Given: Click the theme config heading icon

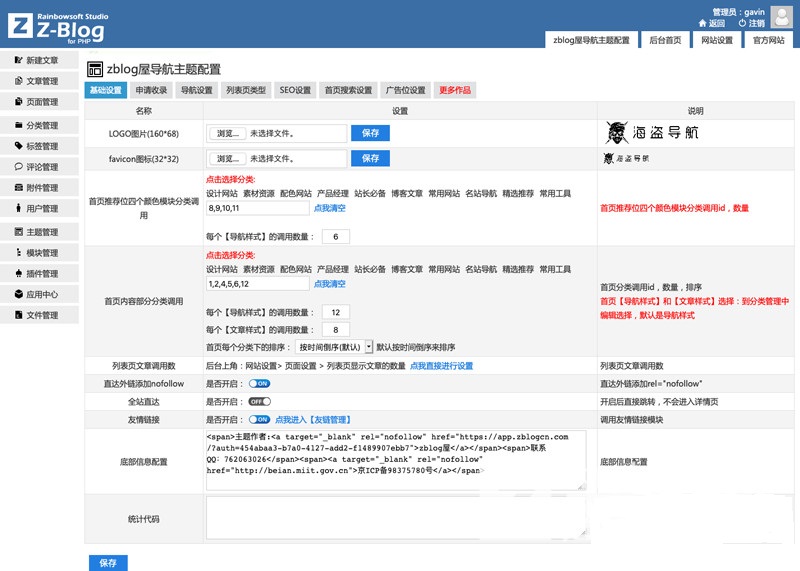Looking at the screenshot, I should click(95, 69).
